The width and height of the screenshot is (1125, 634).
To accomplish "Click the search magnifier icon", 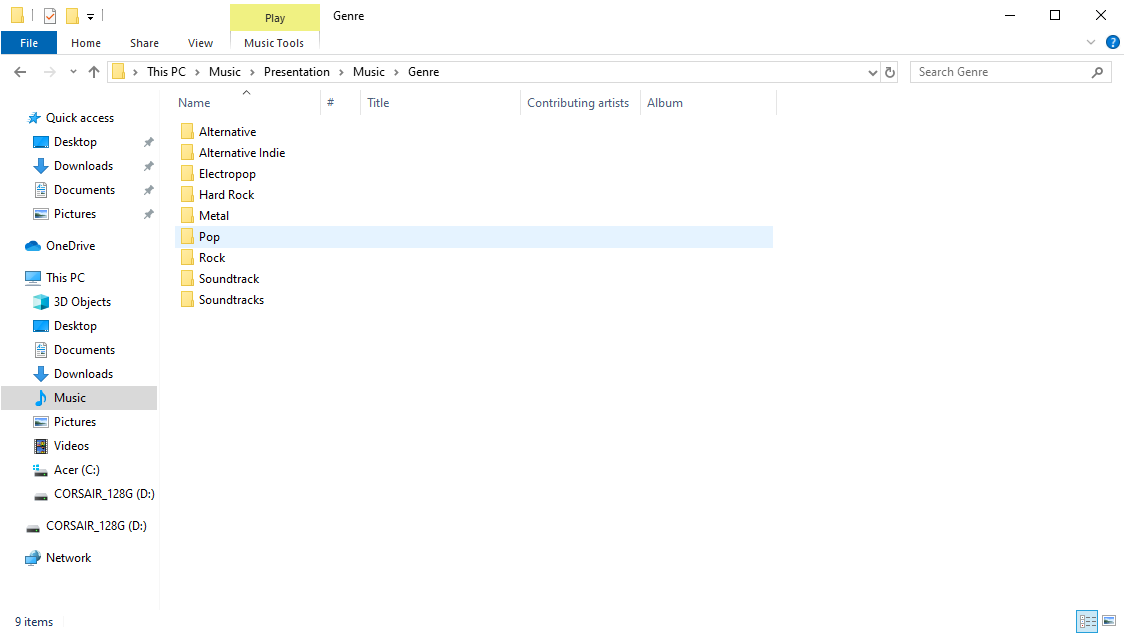I will point(1098,72).
